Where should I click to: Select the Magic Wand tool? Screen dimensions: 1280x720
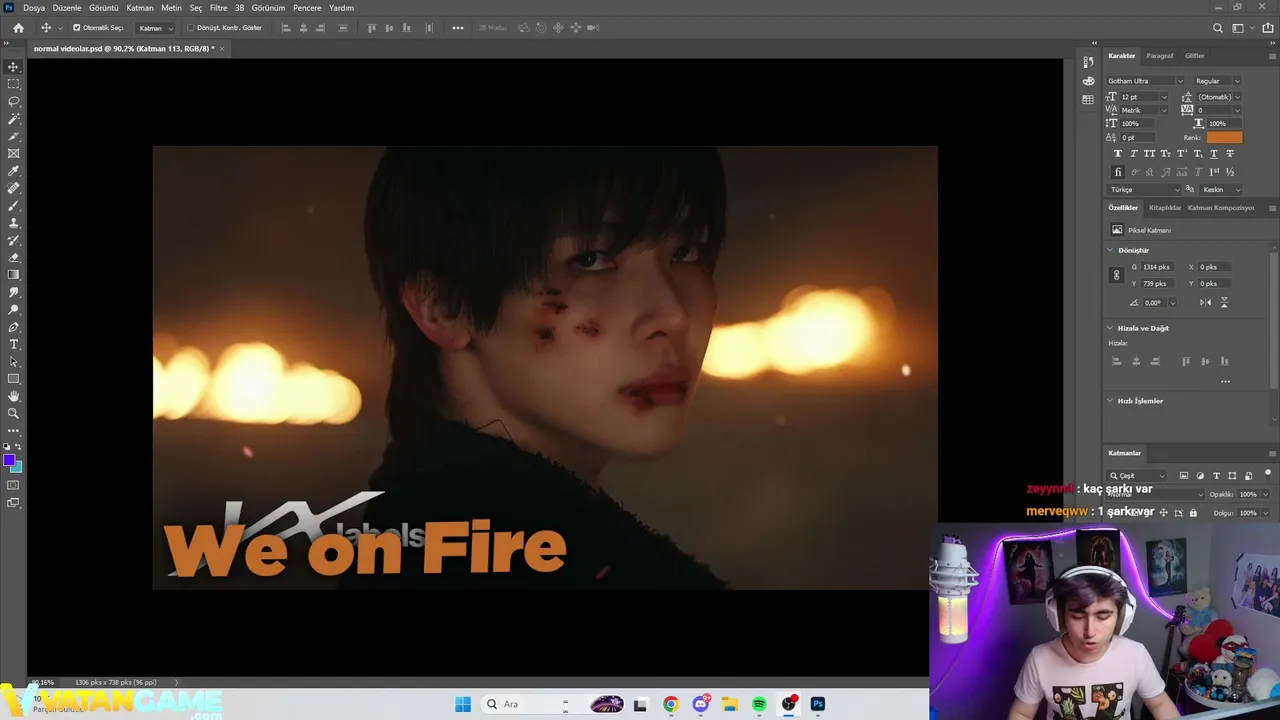13,119
